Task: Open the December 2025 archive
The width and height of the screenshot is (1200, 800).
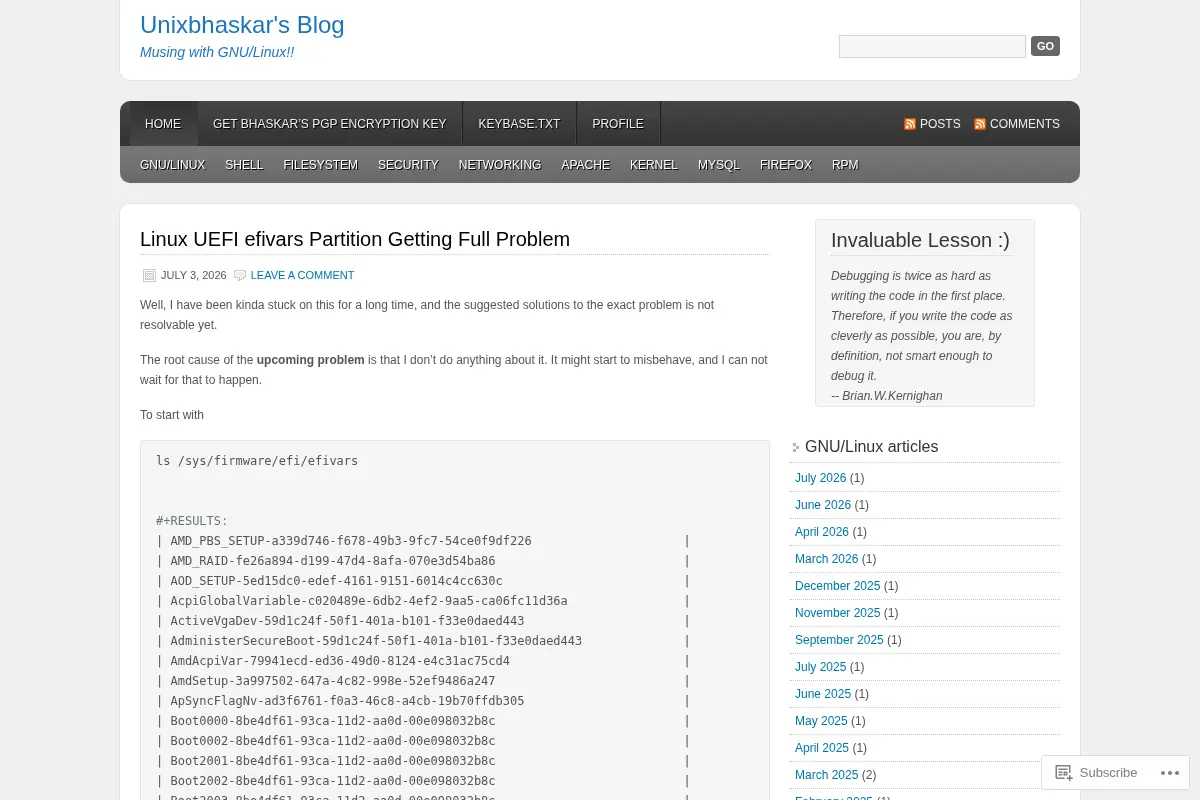Action: (x=838, y=586)
